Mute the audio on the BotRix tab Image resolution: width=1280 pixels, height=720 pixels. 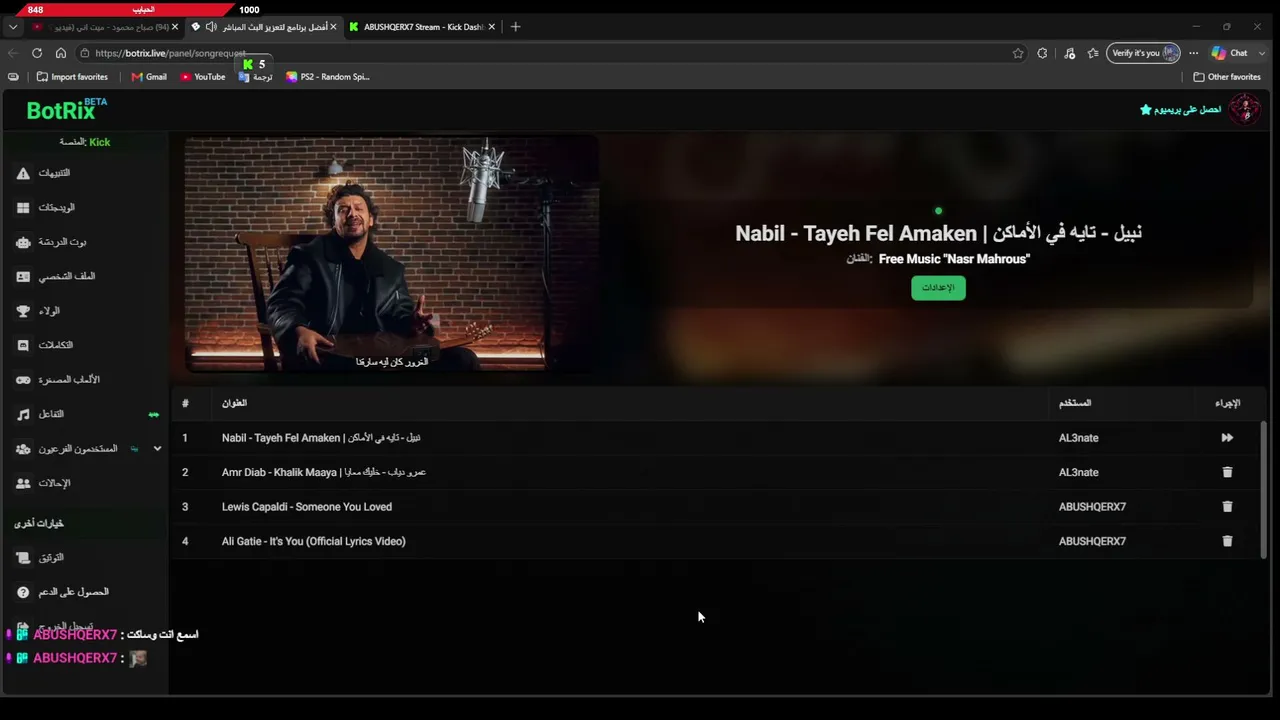211,27
